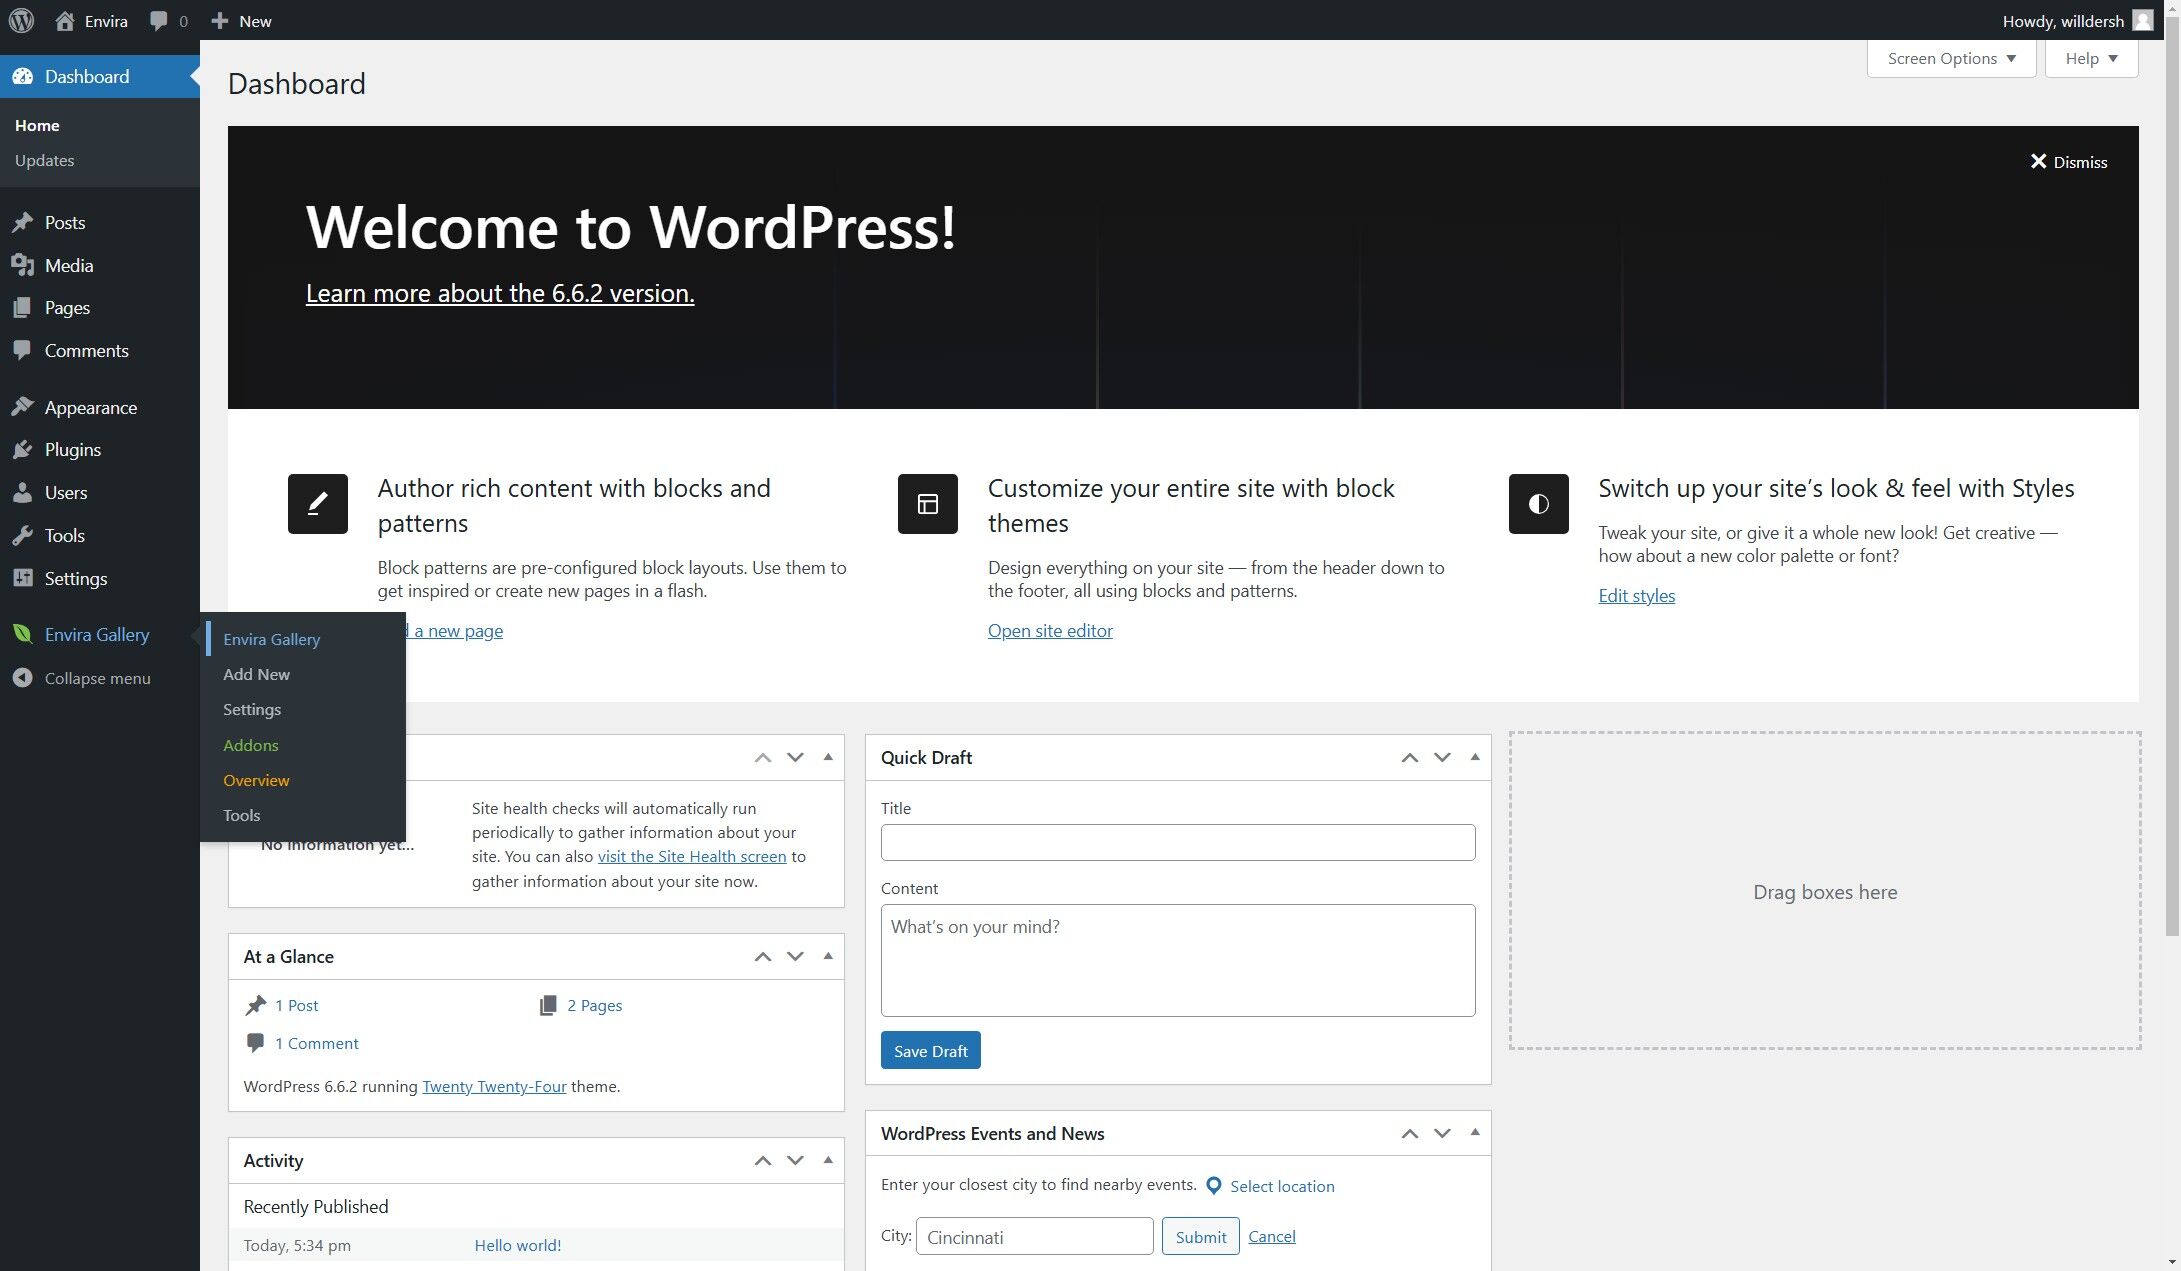Click the pages icon beside 2 Pages

coord(548,1005)
